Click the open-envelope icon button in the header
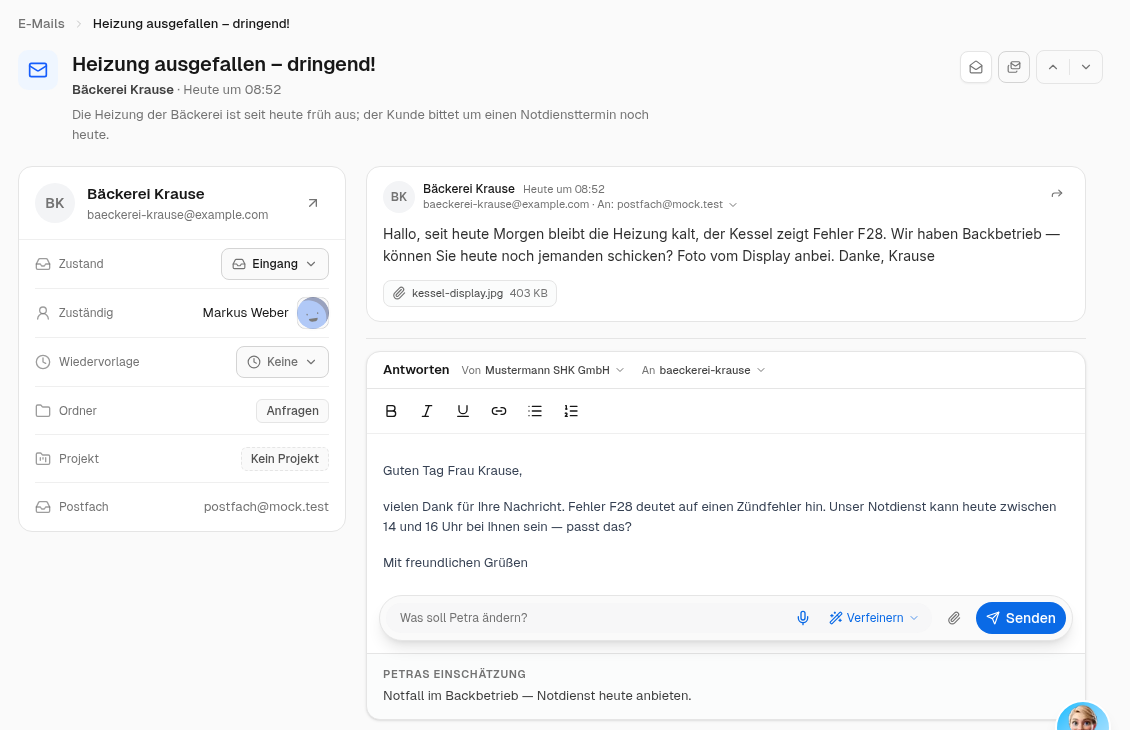 point(976,67)
